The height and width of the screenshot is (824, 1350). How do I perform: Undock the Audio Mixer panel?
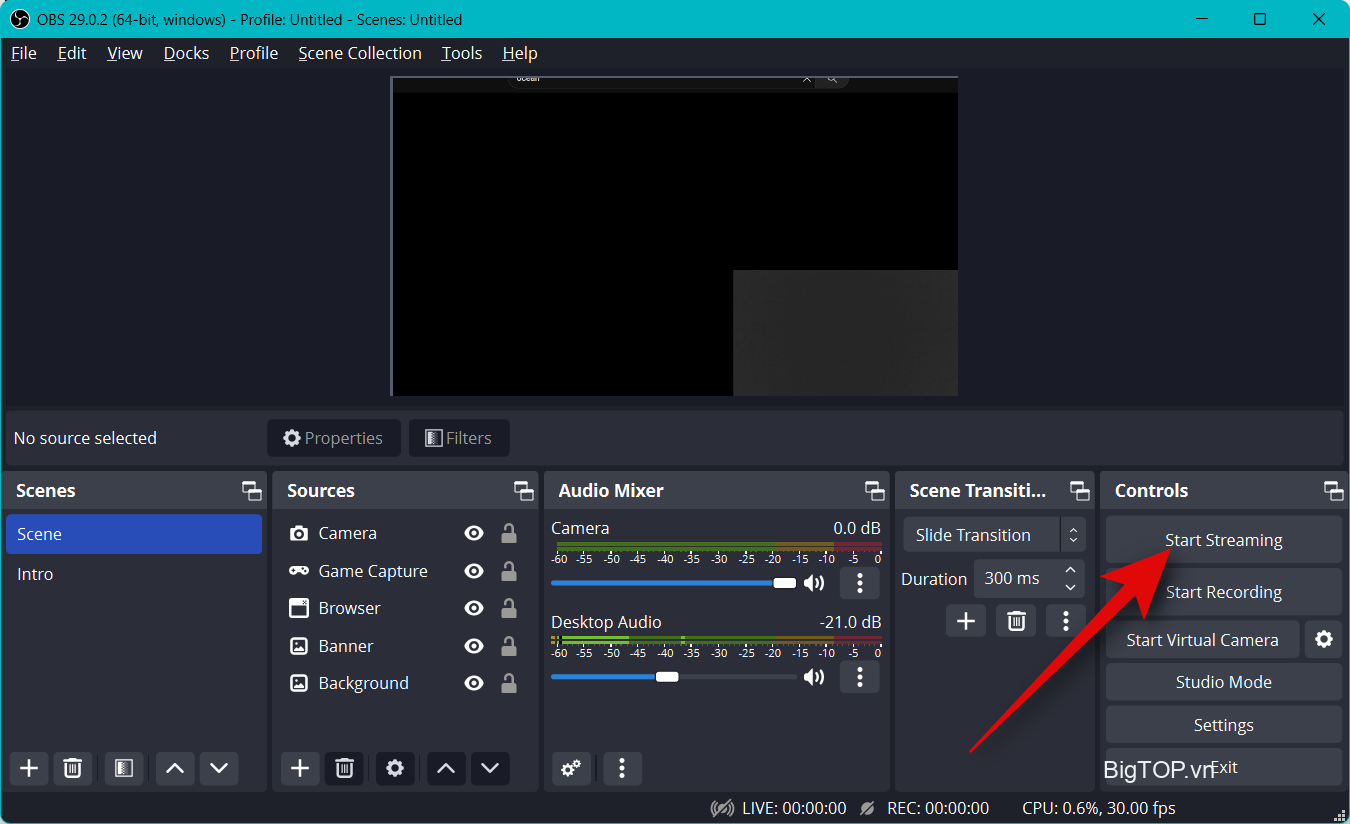875,491
